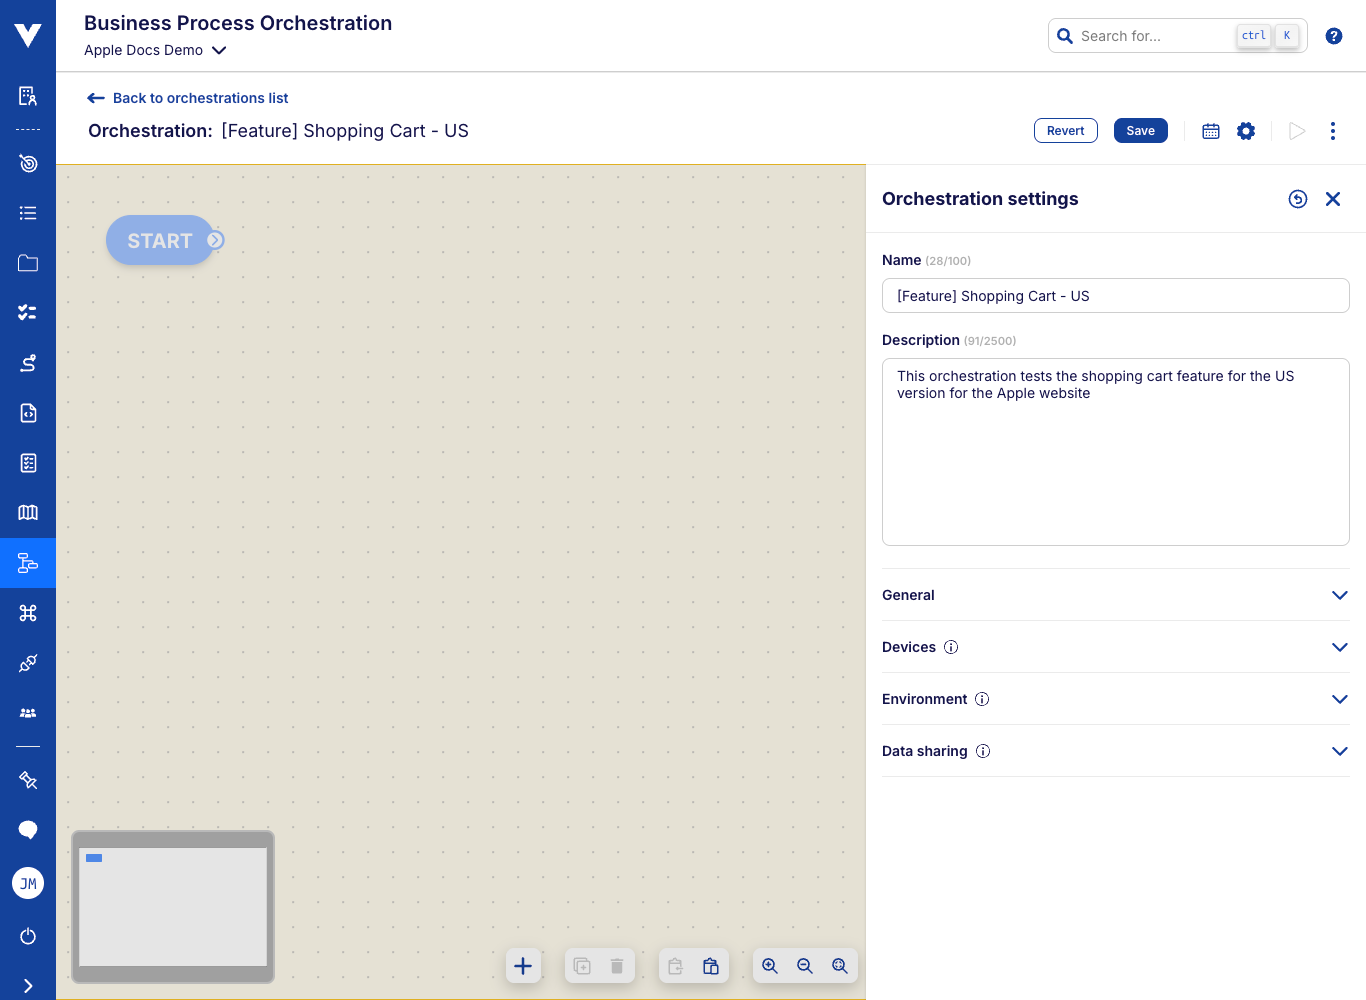Open help via the question mark icon
Viewport: 1366px width, 1000px height.
(x=1333, y=35)
